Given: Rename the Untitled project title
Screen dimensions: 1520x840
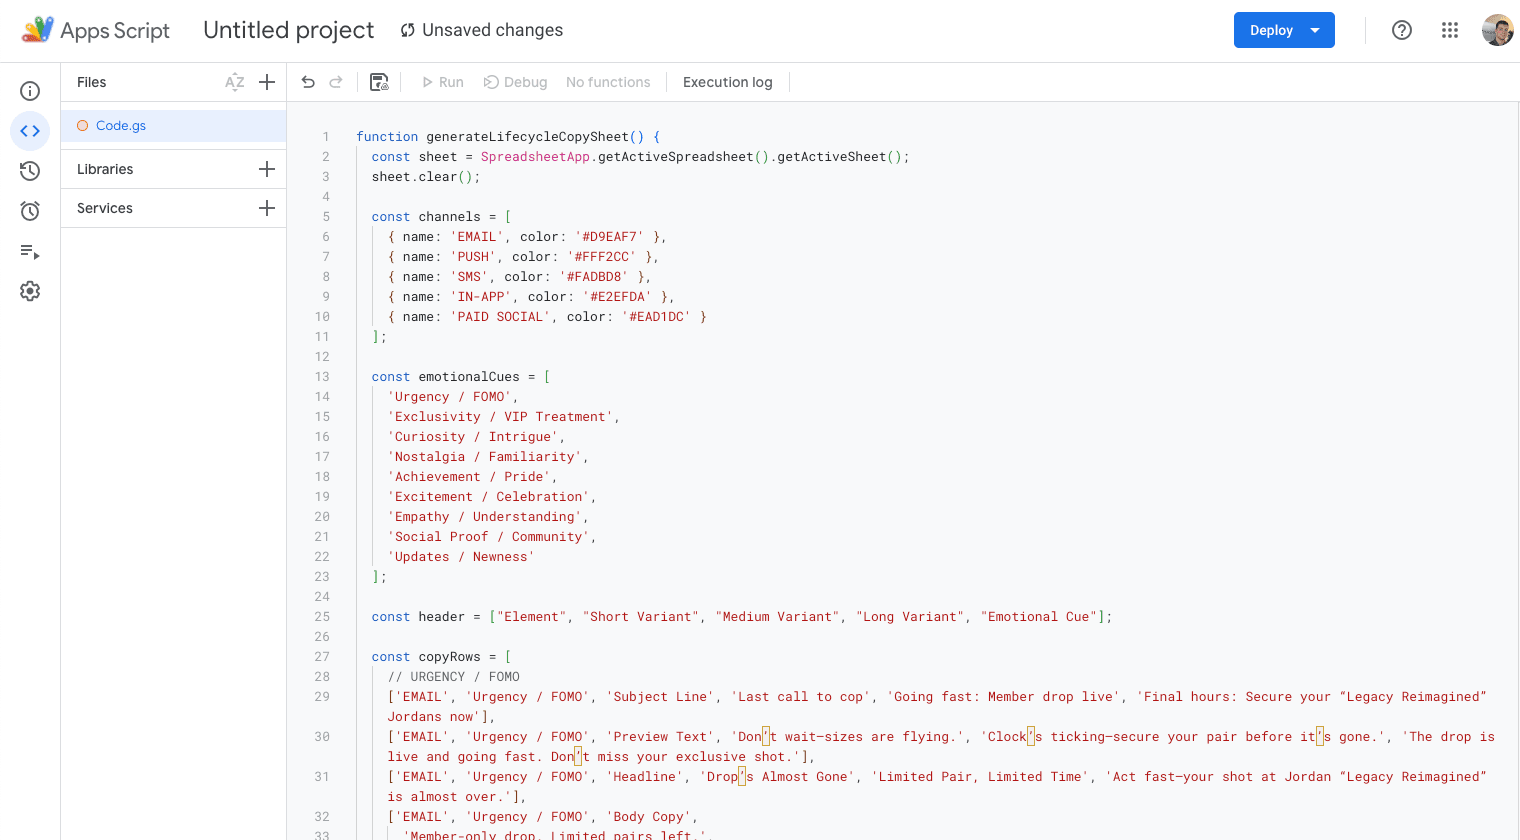Looking at the screenshot, I should (288, 30).
